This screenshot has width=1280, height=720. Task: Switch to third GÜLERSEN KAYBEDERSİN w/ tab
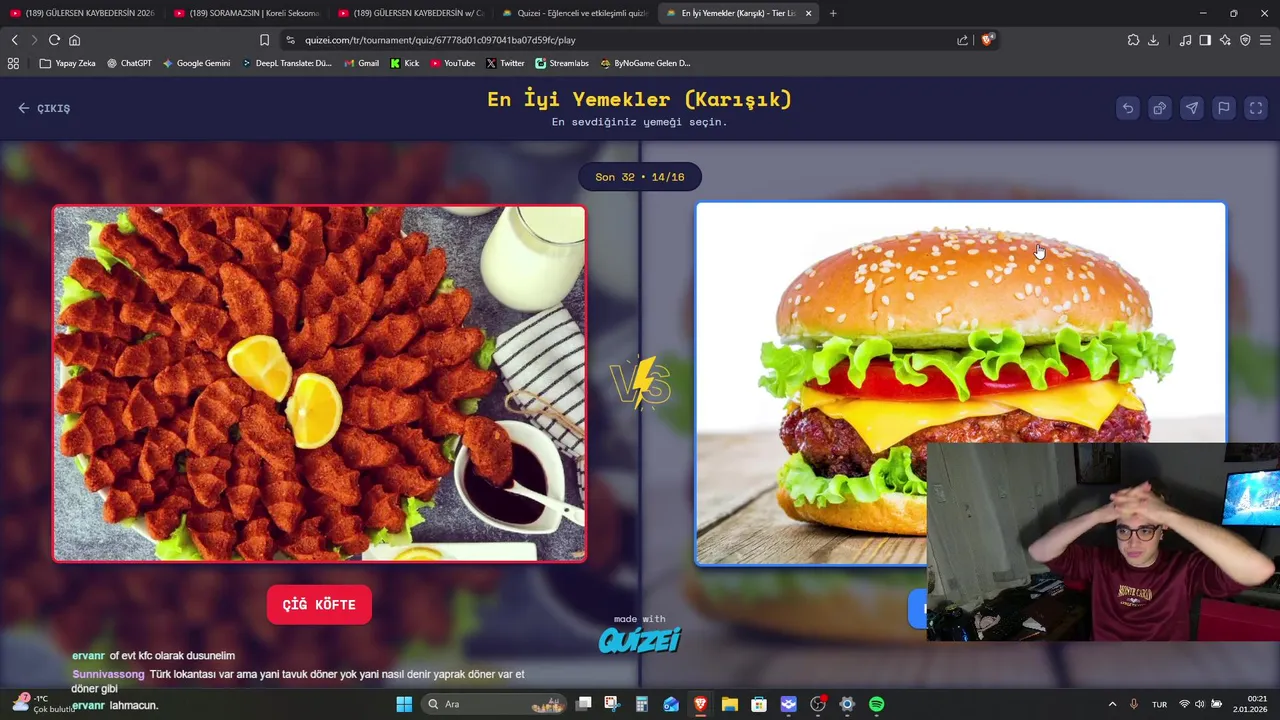coord(411,13)
